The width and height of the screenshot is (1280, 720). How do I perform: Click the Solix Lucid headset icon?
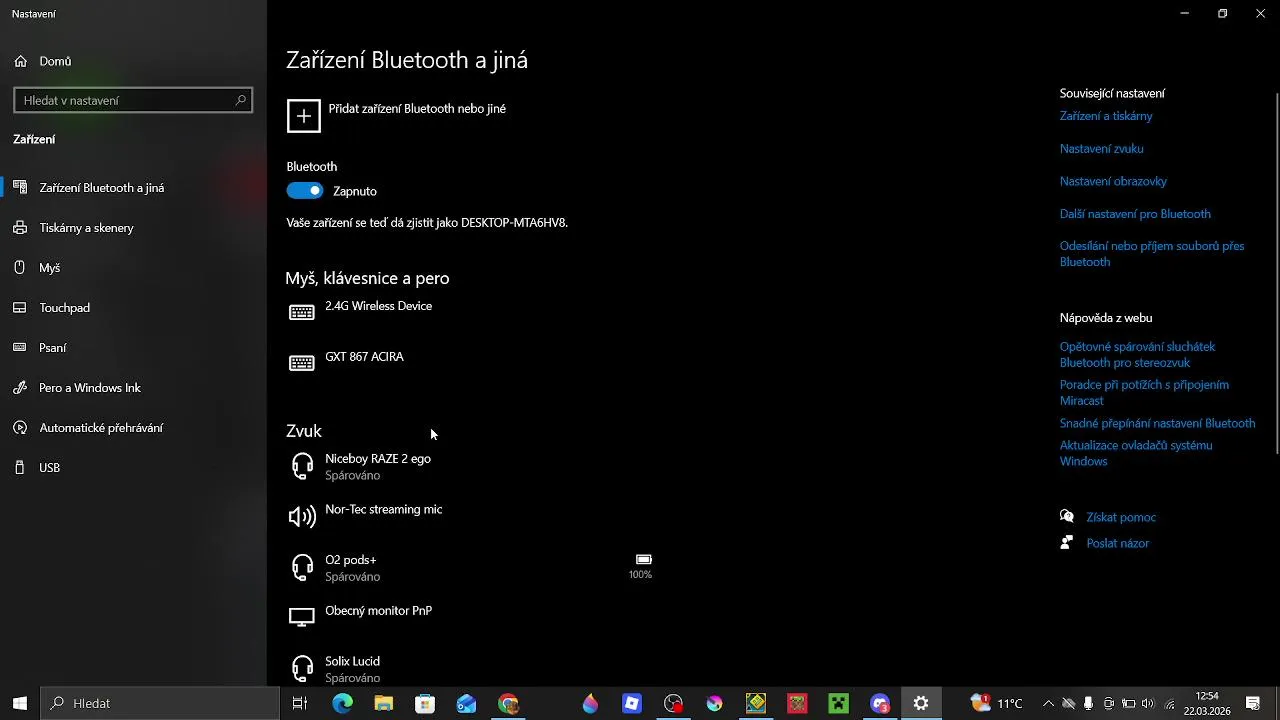(x=302, y=669)
